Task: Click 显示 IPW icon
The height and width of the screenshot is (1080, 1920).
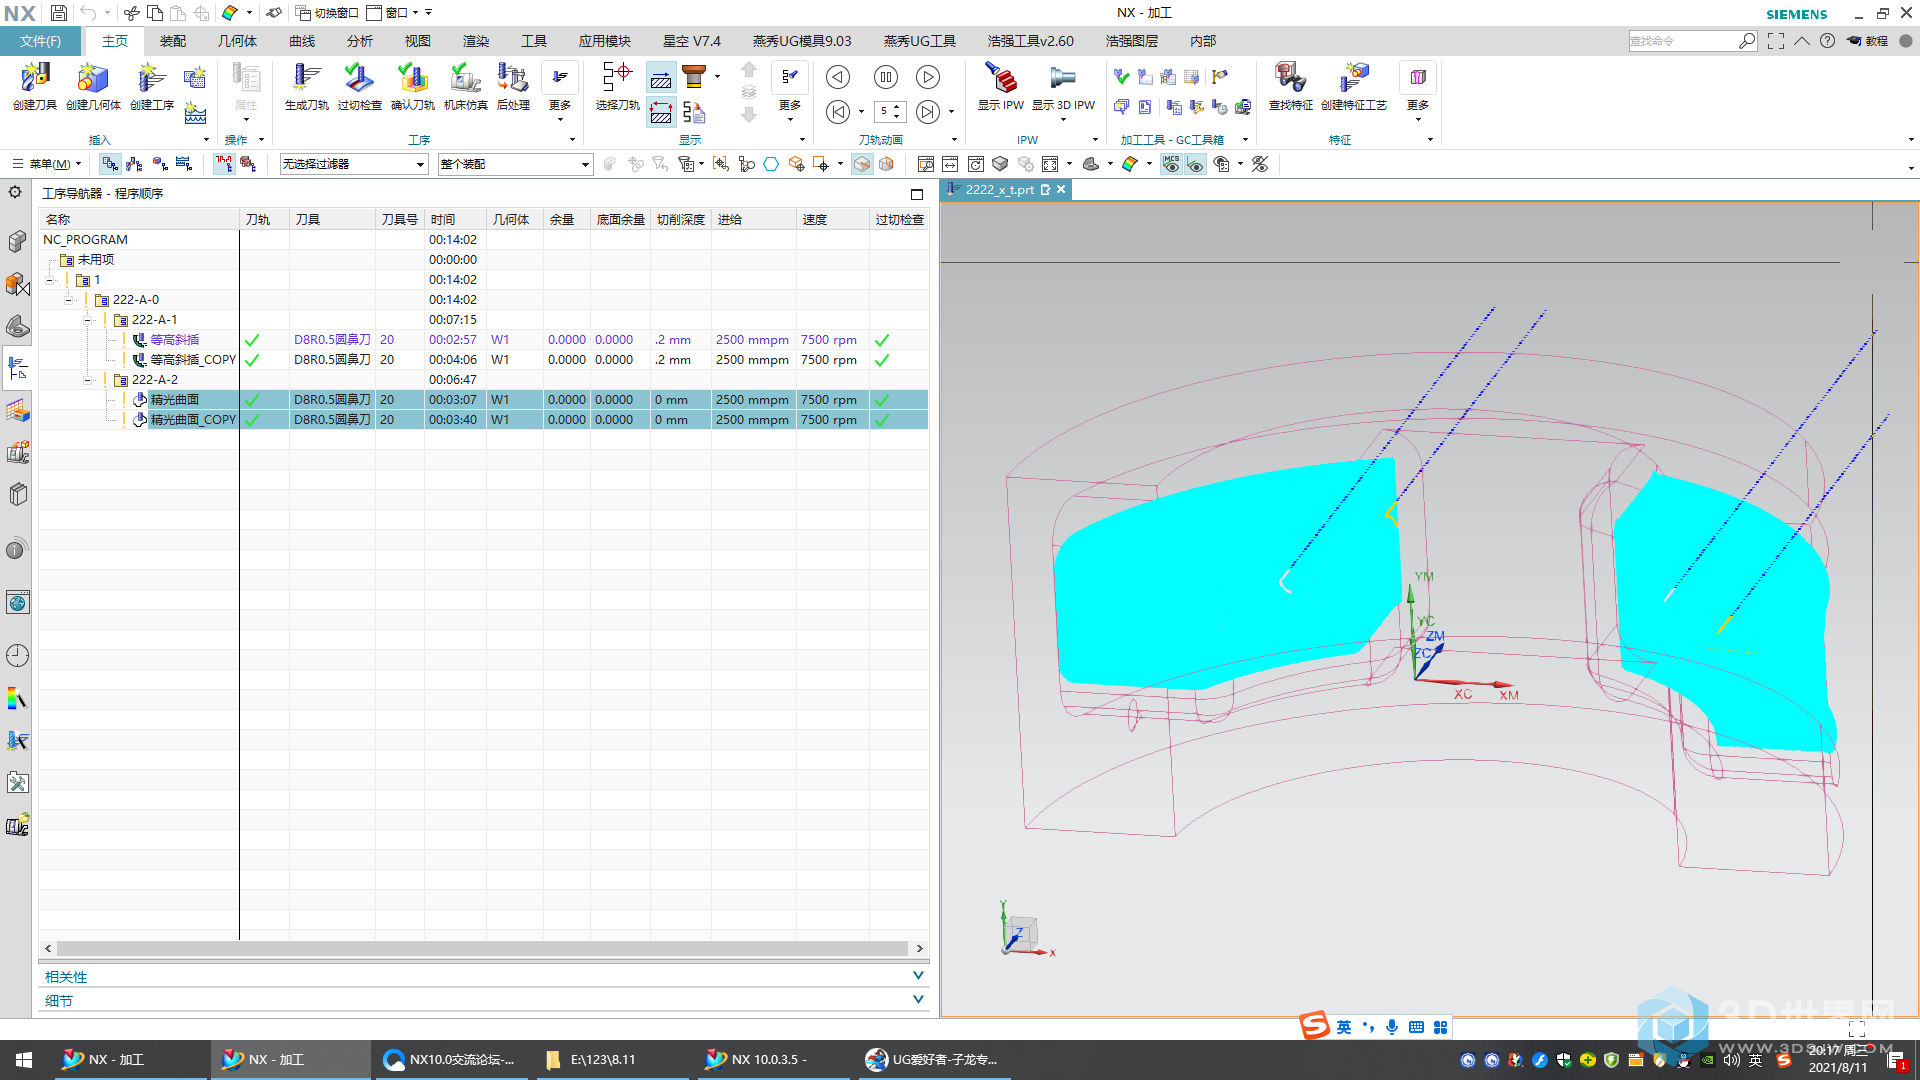Action: tap(1001, 86)
